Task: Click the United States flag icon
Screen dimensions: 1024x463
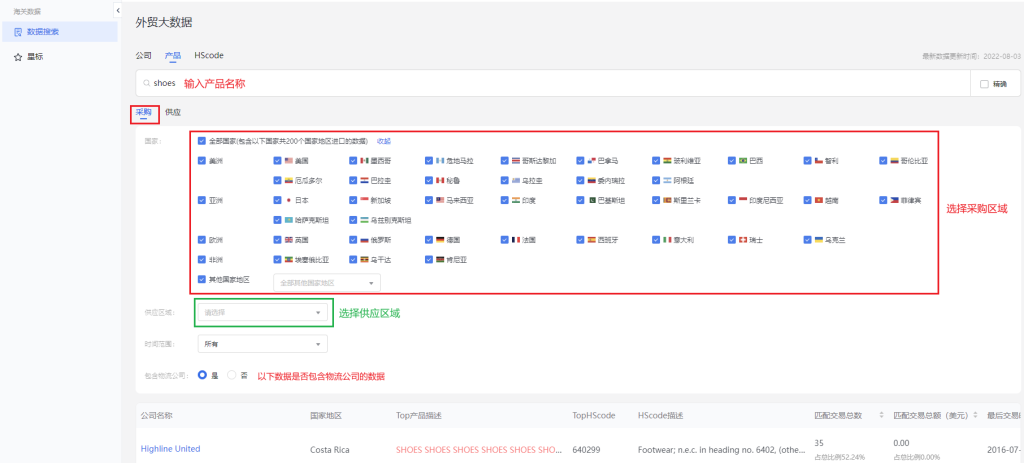Action: tap(288, 160)
